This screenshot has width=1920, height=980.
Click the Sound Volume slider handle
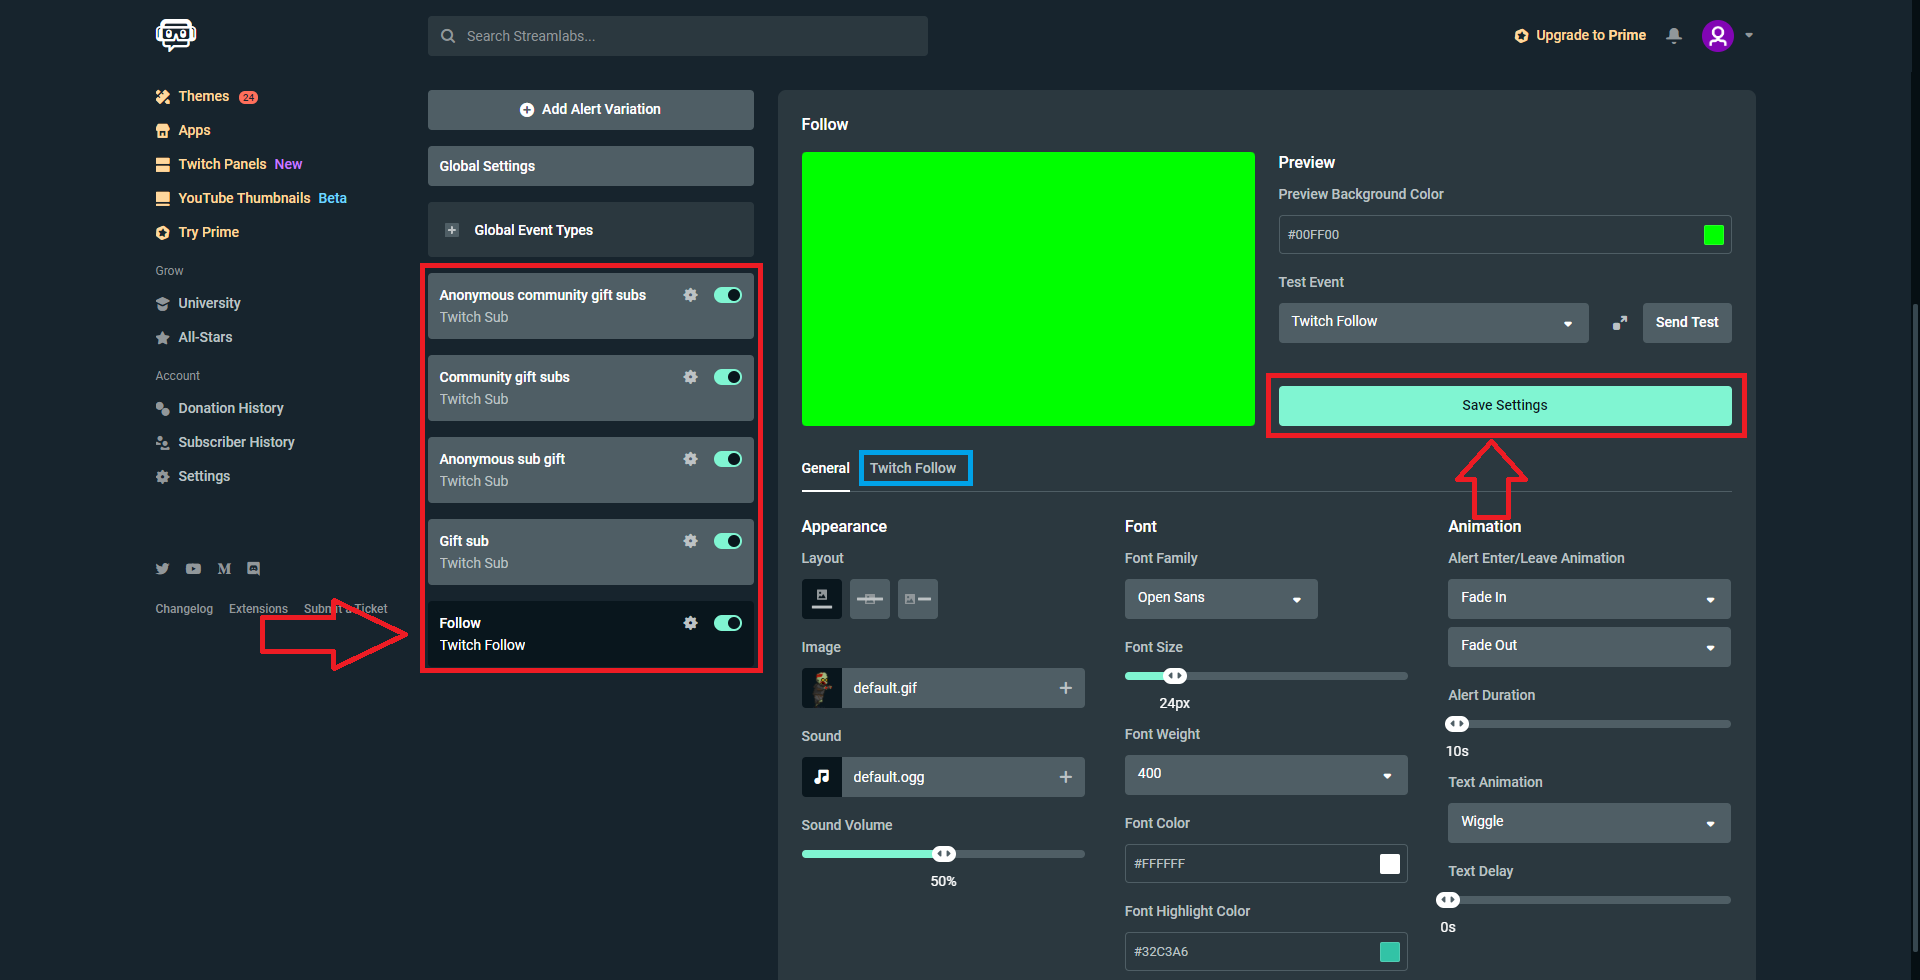(x=944, y=854)
